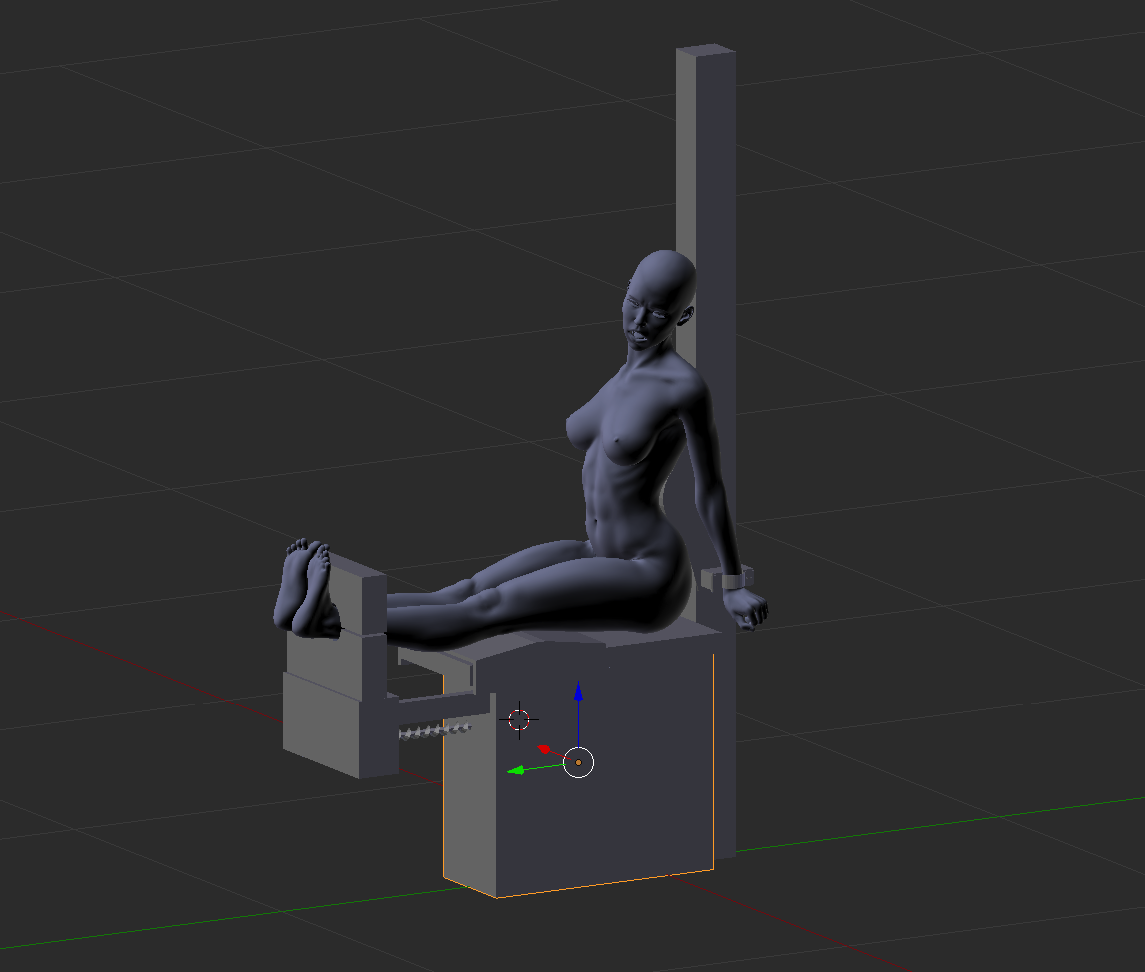The height and width of the screenshot is (972, 1145).
Task: Click the white circle at manipulator center
Action: coord(579,762)
